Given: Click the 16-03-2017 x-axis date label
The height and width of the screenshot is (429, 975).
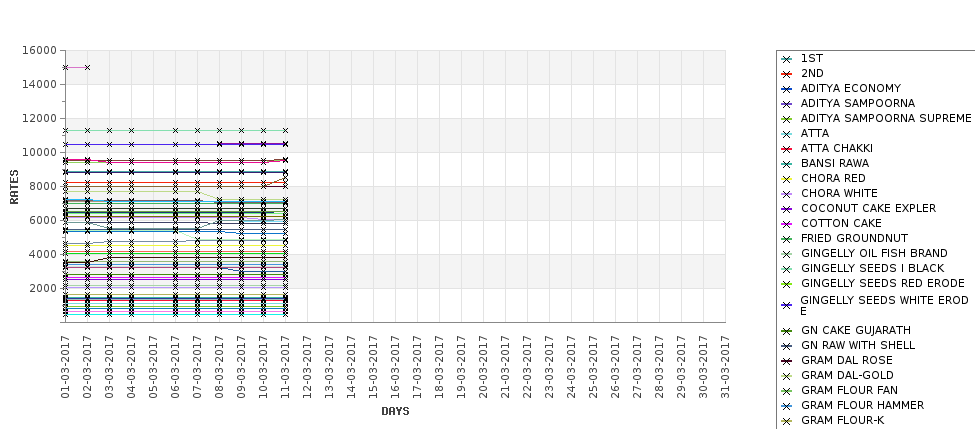Looking at the screenshot, I should pyautogui.click(x=395, y=366).
